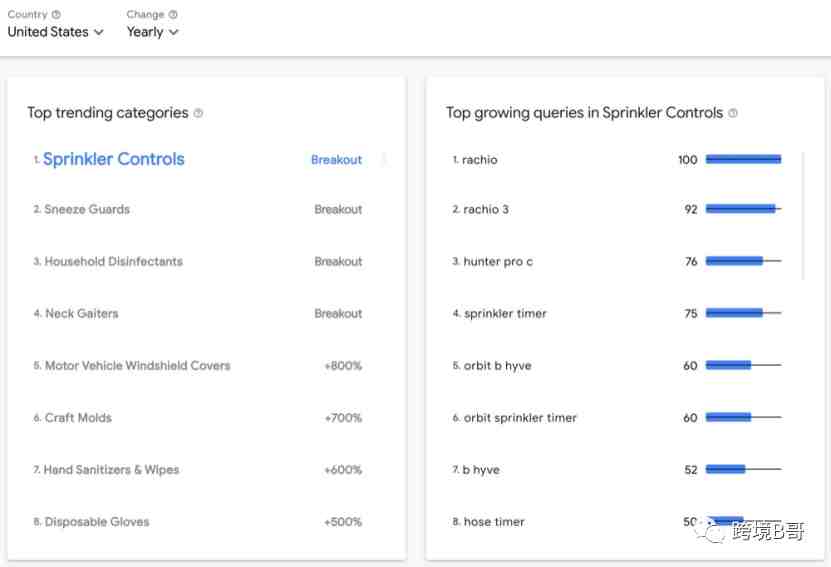Image resolution: width=831 pixels, height=567 pixels.
Task: Click the queries list scrollbar
Action: pyautogui.click(x=803, y=215)
